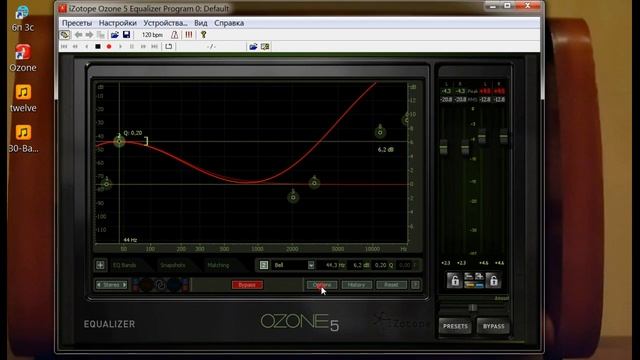Click the red MIDI panic bars icon
The width and height of the screenshot is (640, 360).
coord(189,35)
